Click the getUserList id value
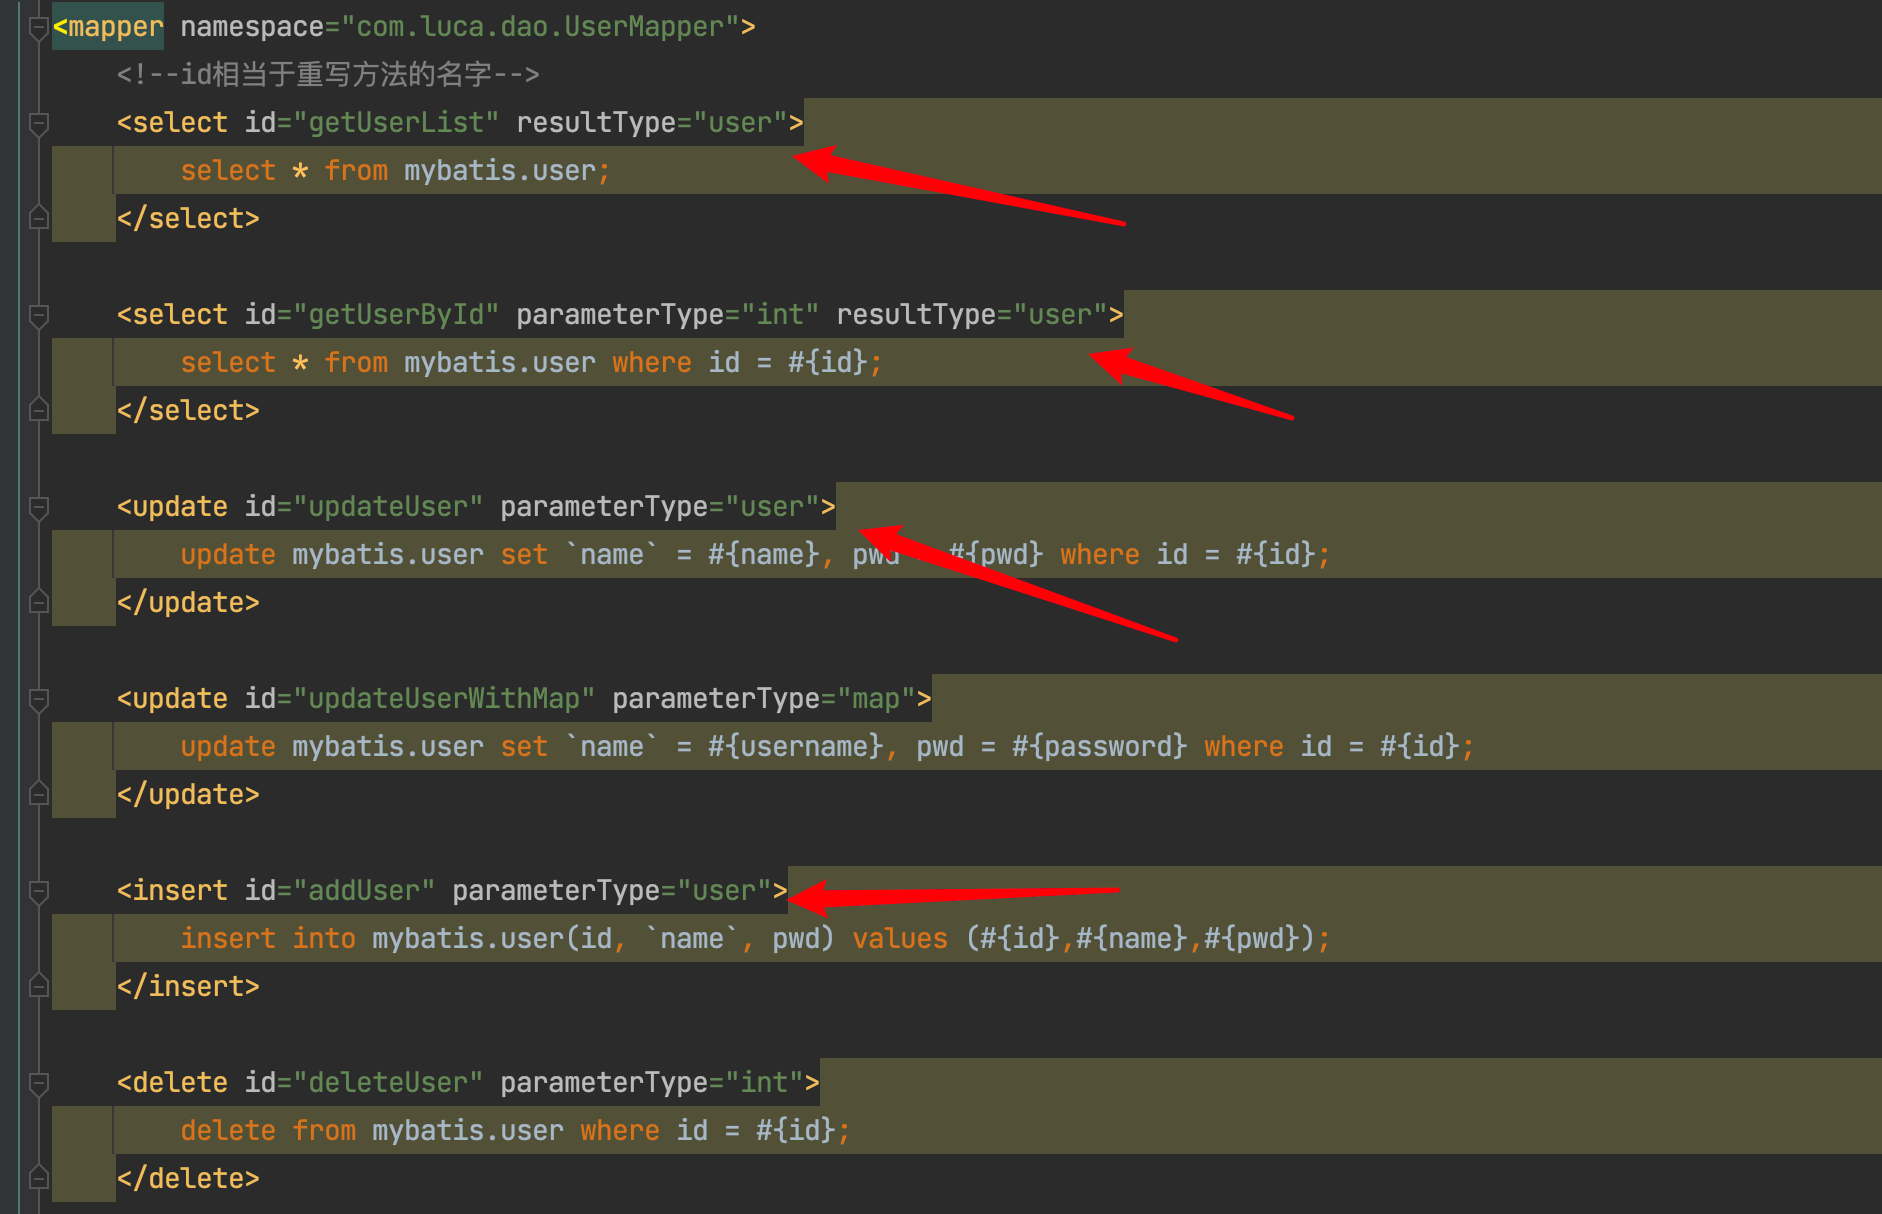The width and height of the screenshot is (1882, 1214). 396,123
